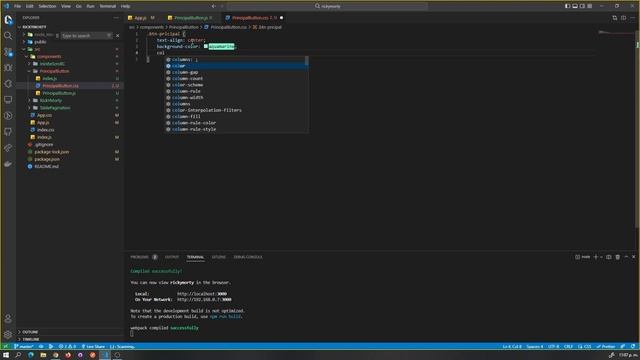Toggle filter button in explorer search box

tap(109, 36)
